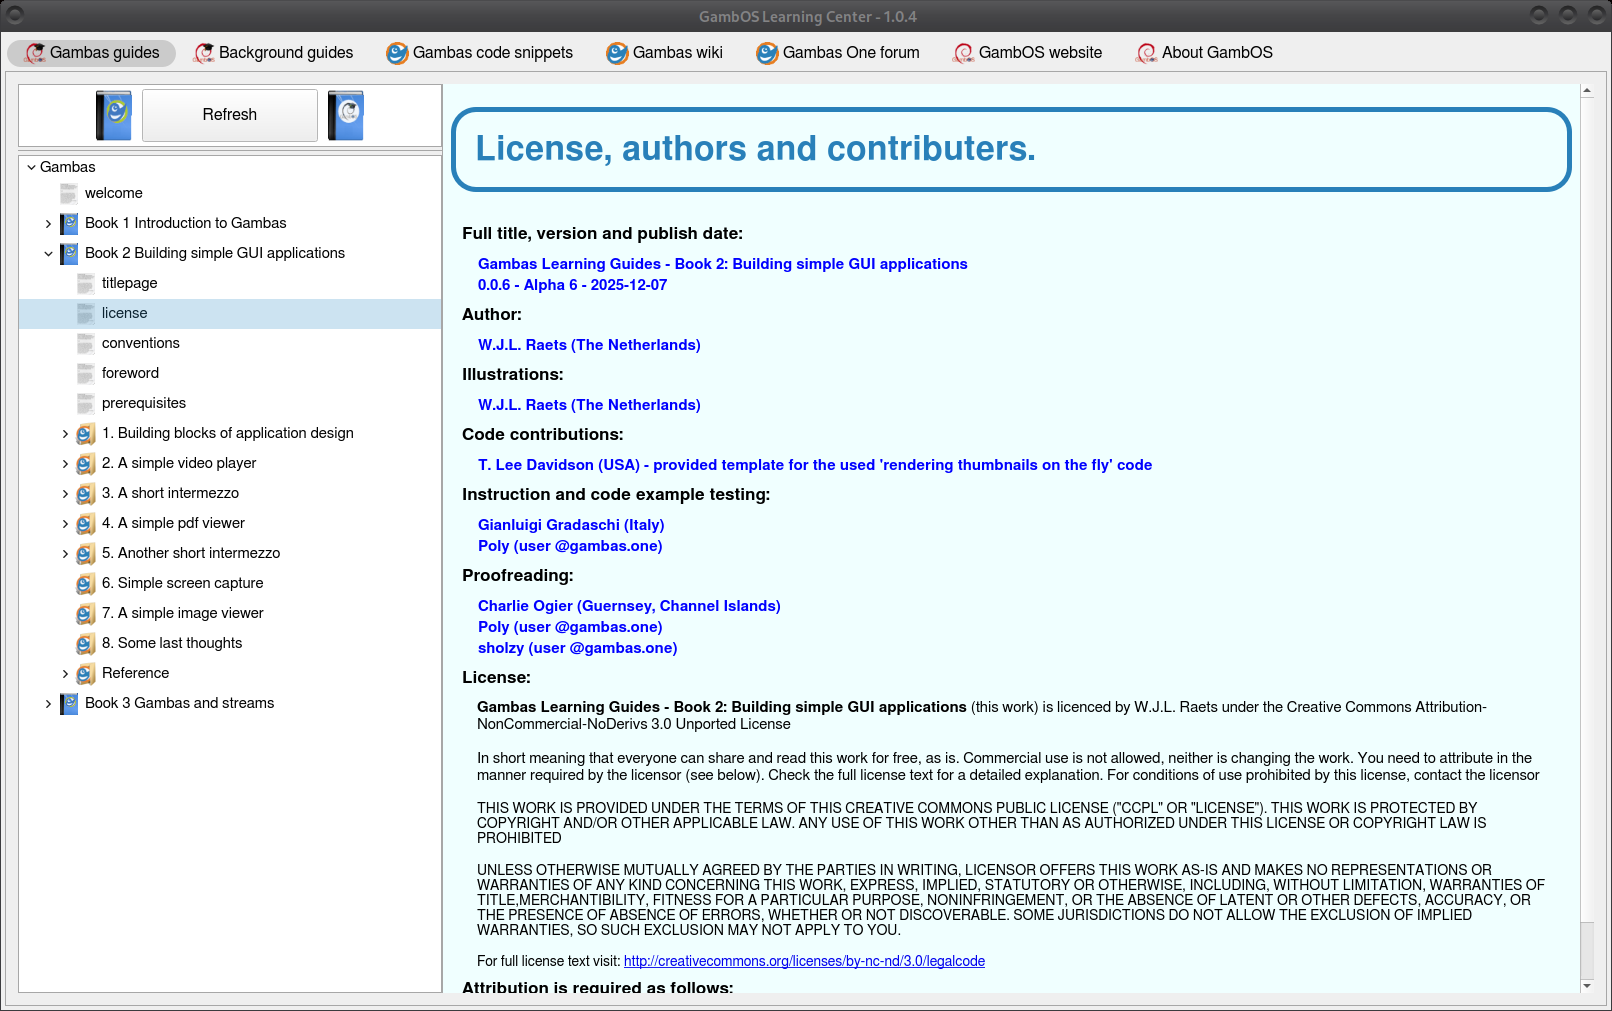1612x1011 pixels.
Task: Click the scrollbar down arrow in content pane
Action: click(1587, 985)
